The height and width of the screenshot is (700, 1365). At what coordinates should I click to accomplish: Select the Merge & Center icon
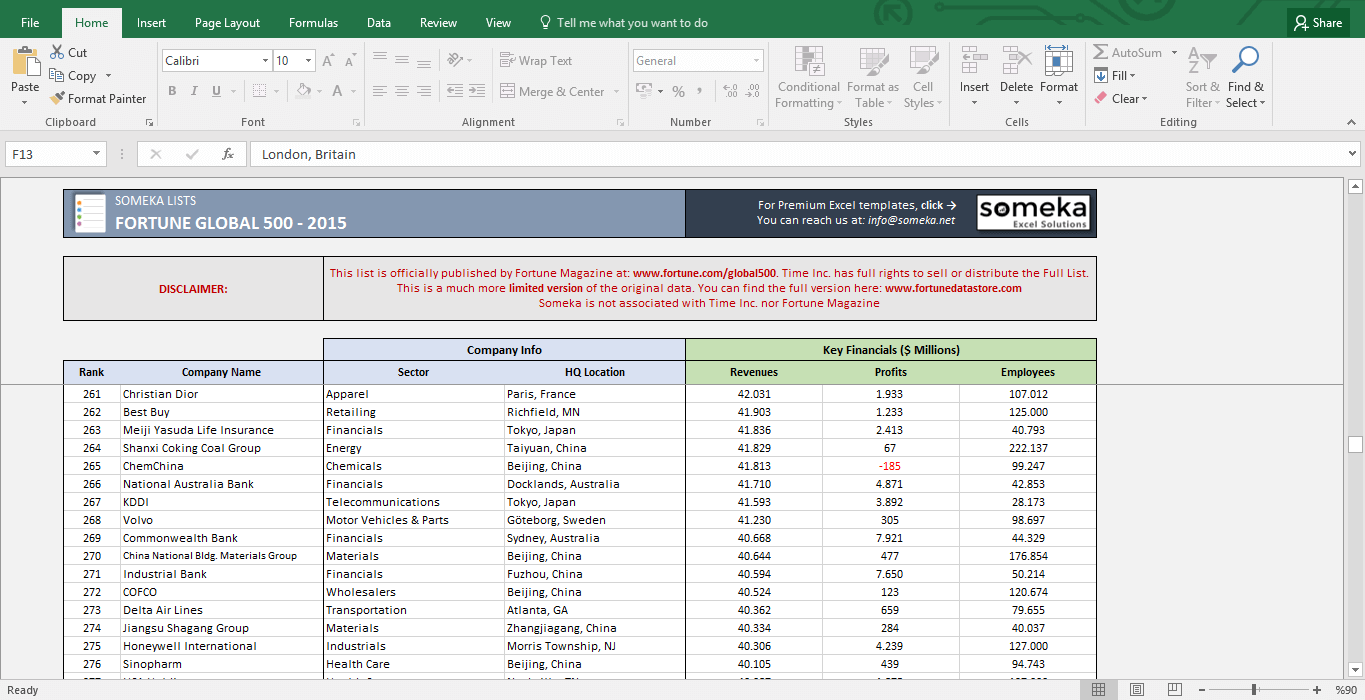508,91
